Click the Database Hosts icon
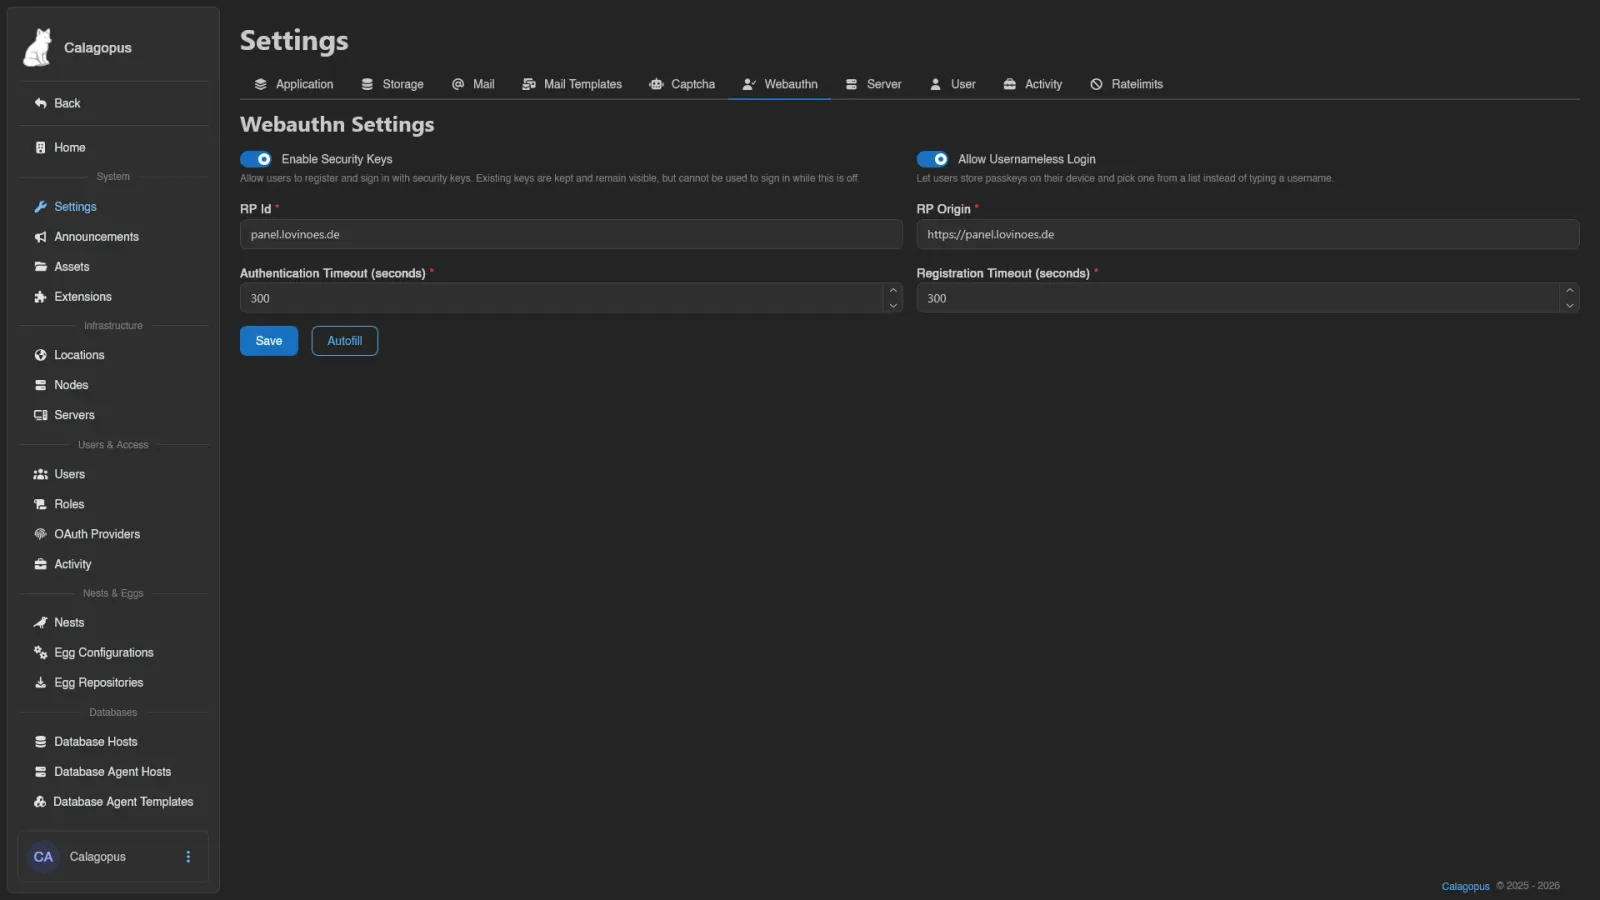Screen dimensions: 1600x900 coord(41,742)
